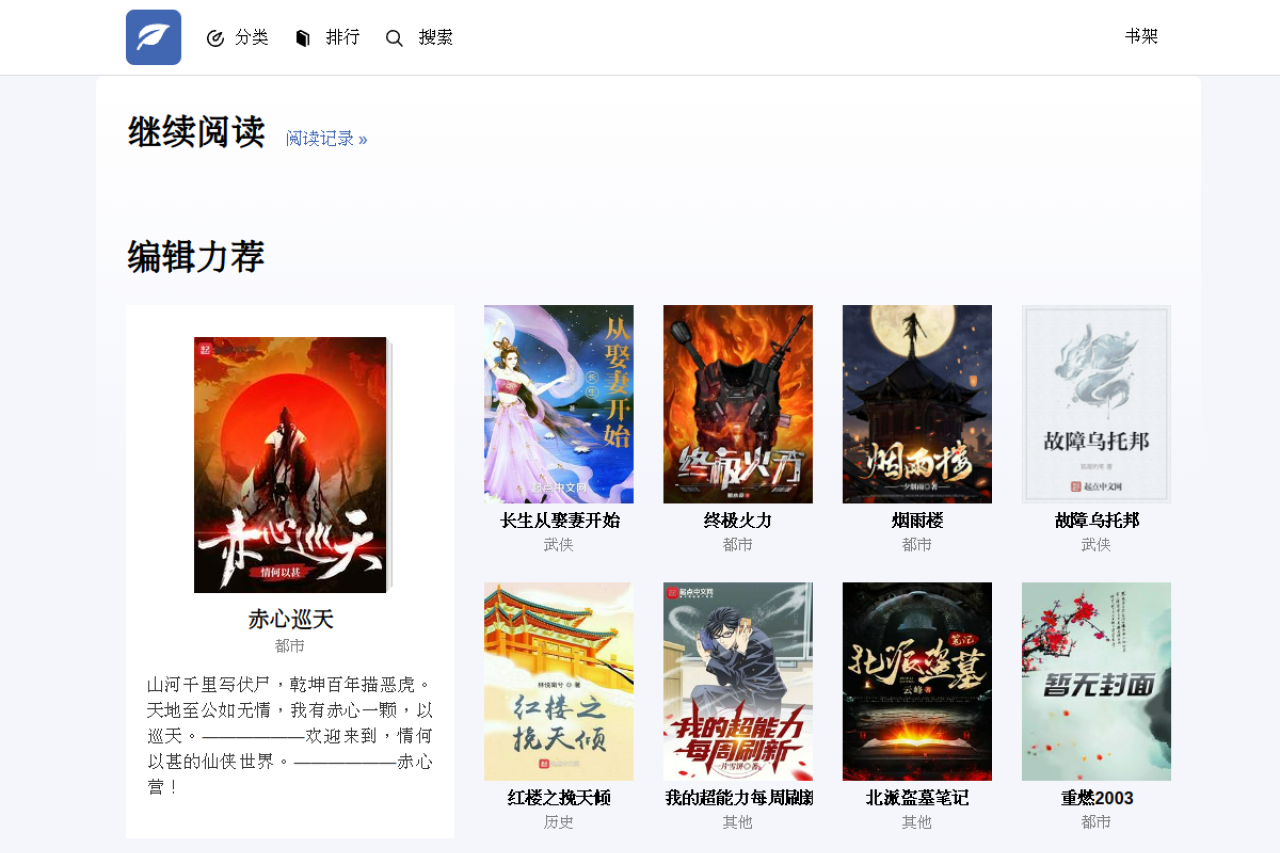Click the book icon beside 排行
Screen dimensions: 1280x853
[x=303, y=38]
